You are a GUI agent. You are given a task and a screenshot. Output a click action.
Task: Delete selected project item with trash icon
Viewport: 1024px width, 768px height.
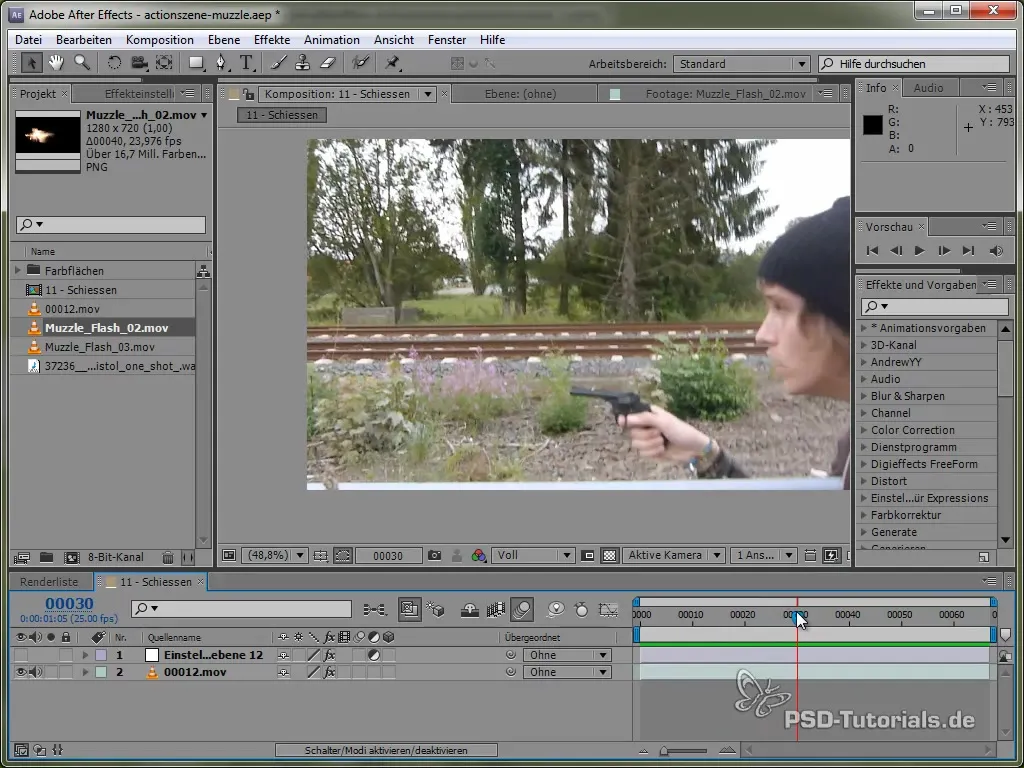(168, 558)
